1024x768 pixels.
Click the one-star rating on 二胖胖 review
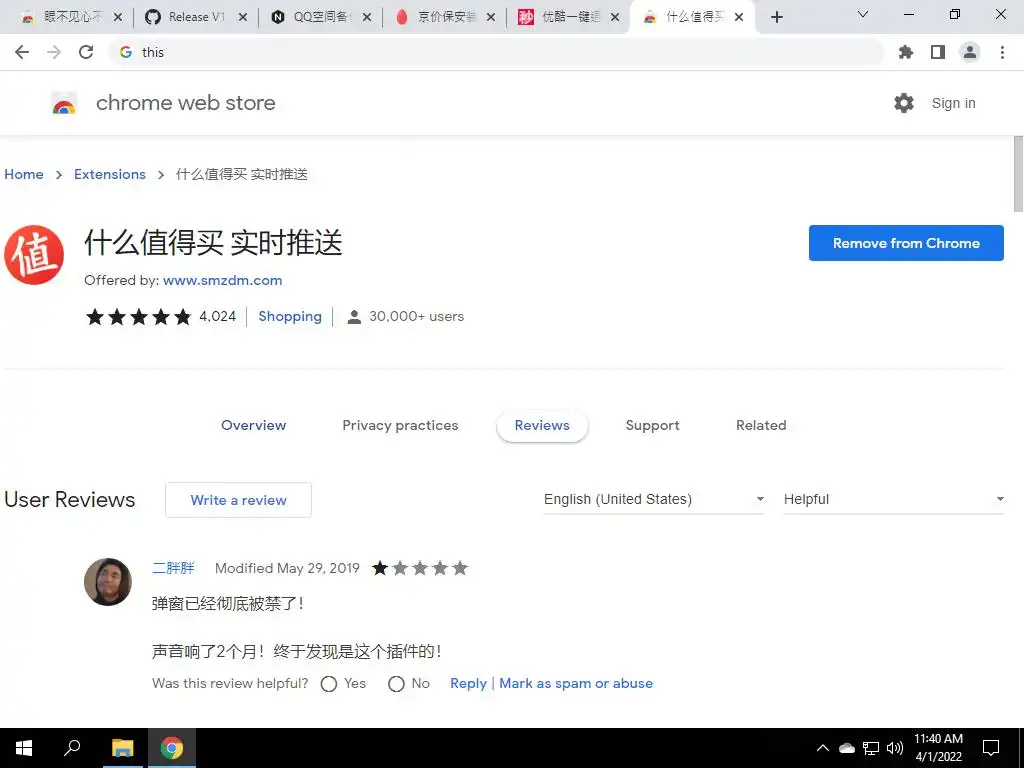(x=419, y=568)
